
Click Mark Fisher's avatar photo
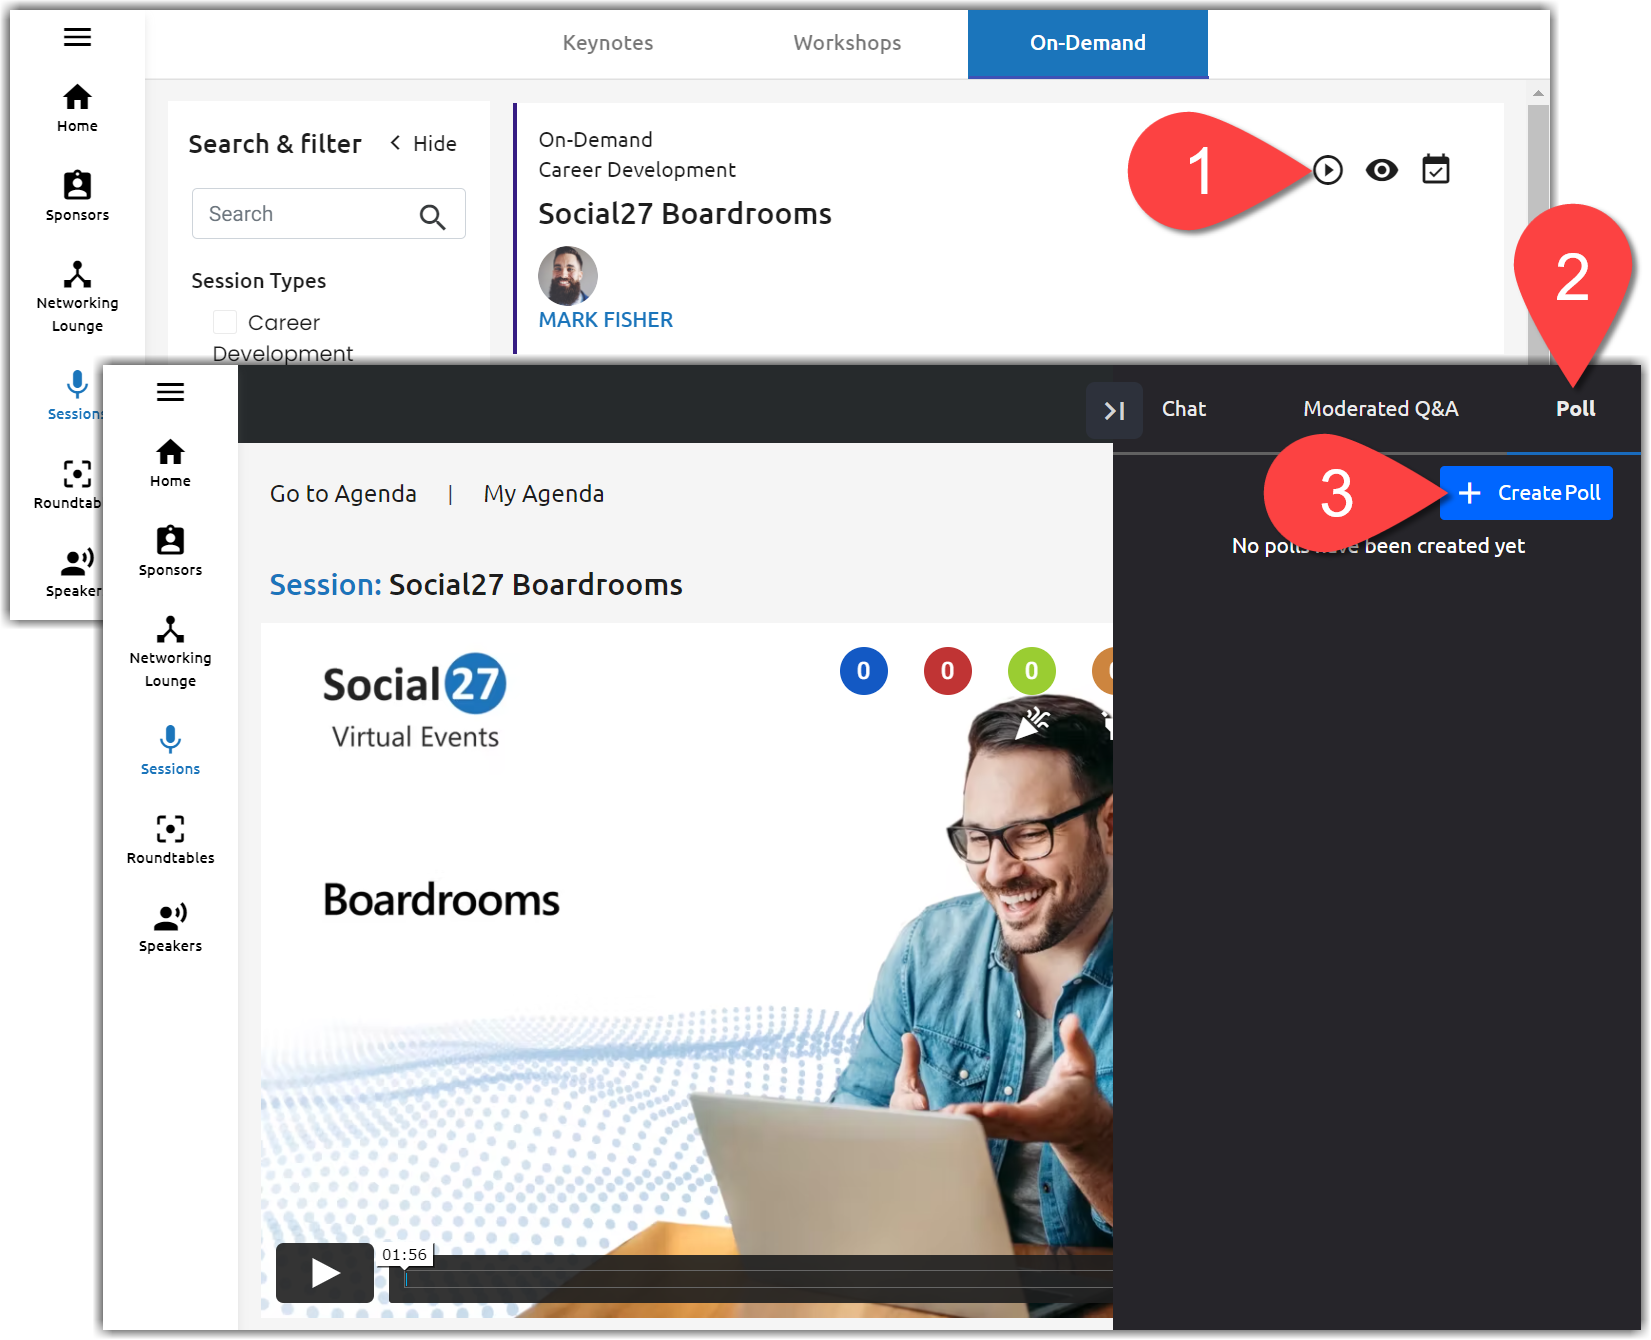(568, 276)
